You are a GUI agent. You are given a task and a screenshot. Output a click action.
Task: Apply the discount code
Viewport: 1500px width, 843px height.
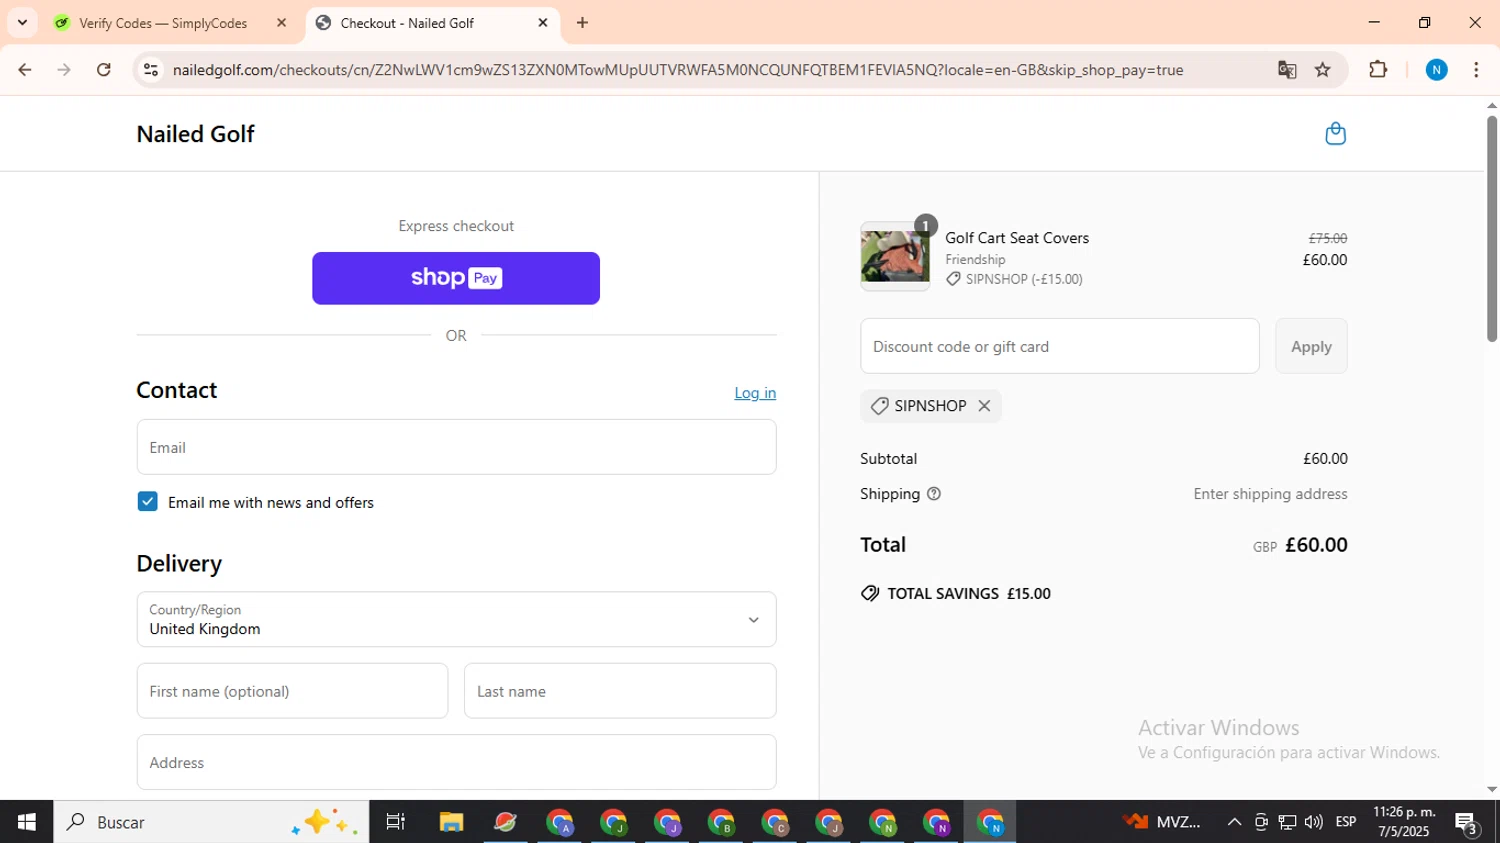[x=1311, y=346]
